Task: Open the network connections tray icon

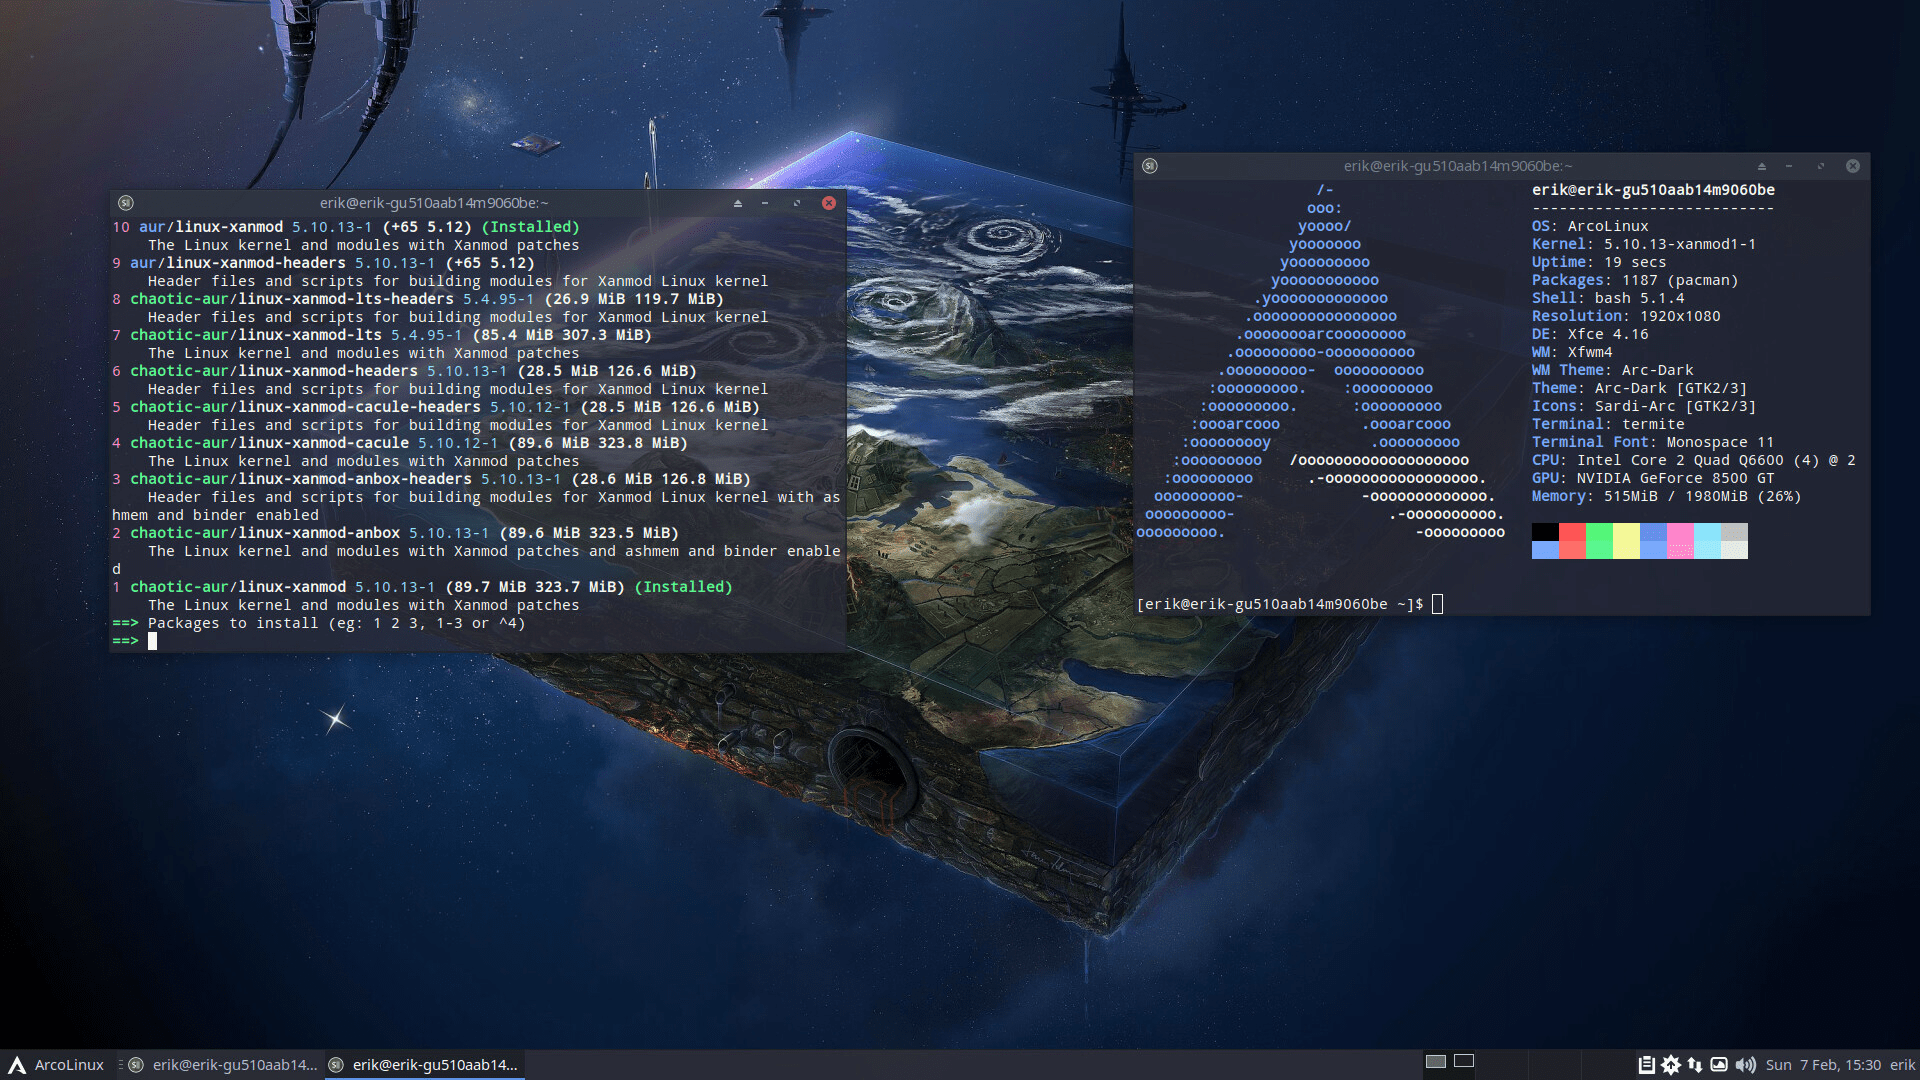Action: click(1695, 1065)
